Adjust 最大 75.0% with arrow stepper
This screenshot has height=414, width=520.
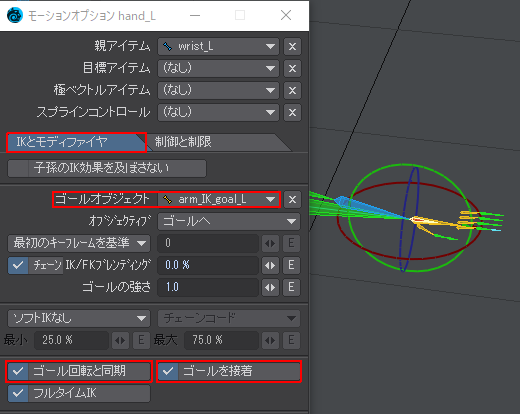tap(270, 340)
